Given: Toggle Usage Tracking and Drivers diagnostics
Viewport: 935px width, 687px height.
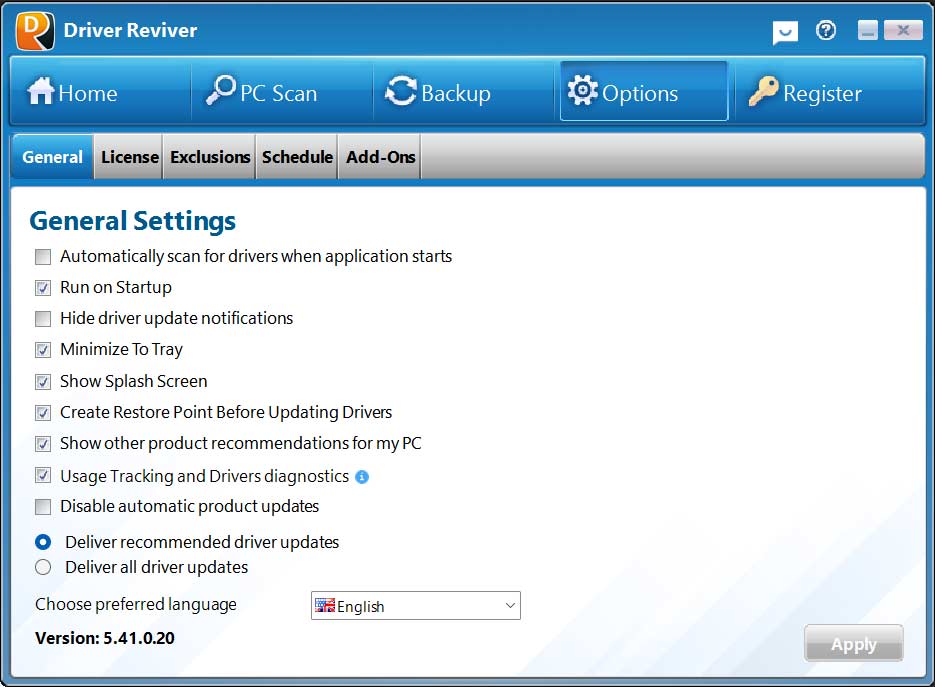Looking at the screenshot, I should [x=43, y=475].
